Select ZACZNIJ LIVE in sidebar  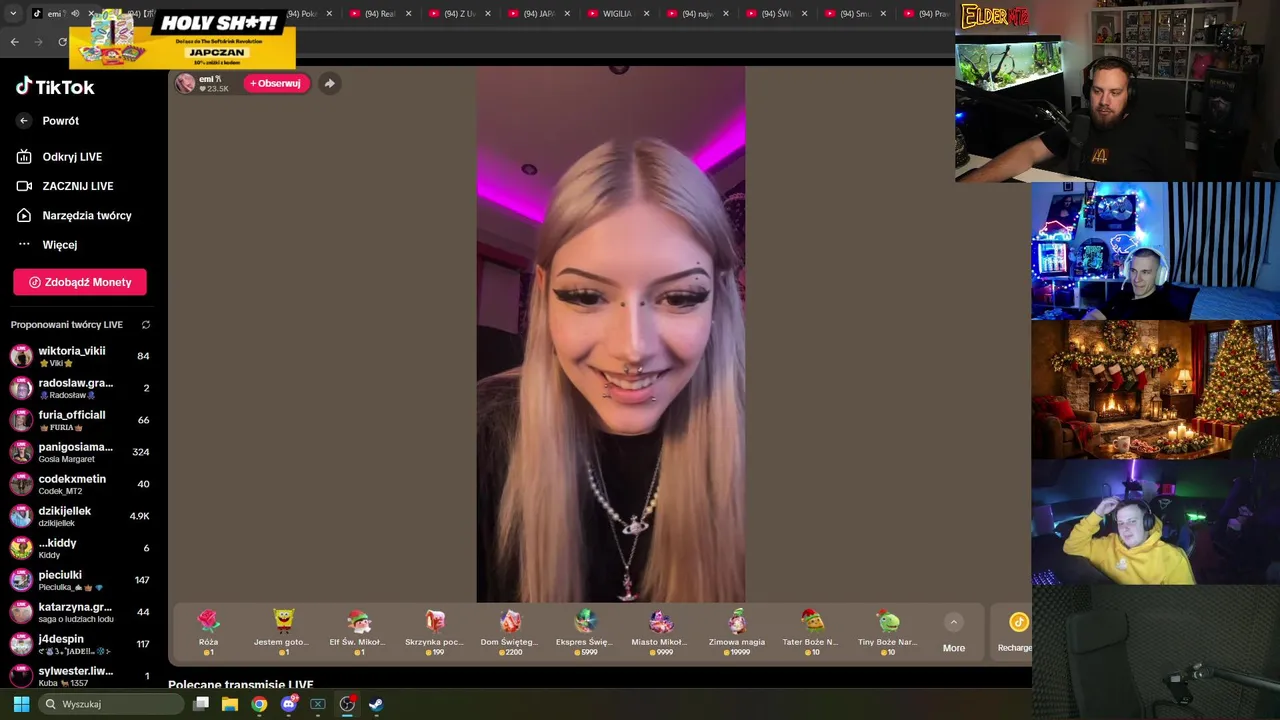[x=66, y=186]
